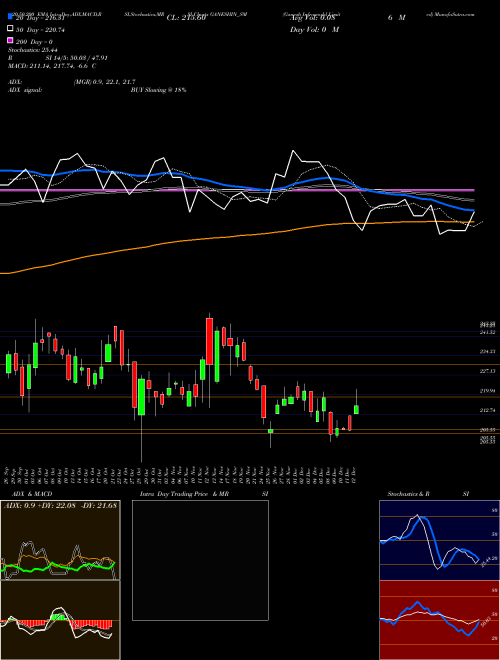The image size is (500, 660).
Task: Open the ADX indicator mini chart
Action: point(60,540)
